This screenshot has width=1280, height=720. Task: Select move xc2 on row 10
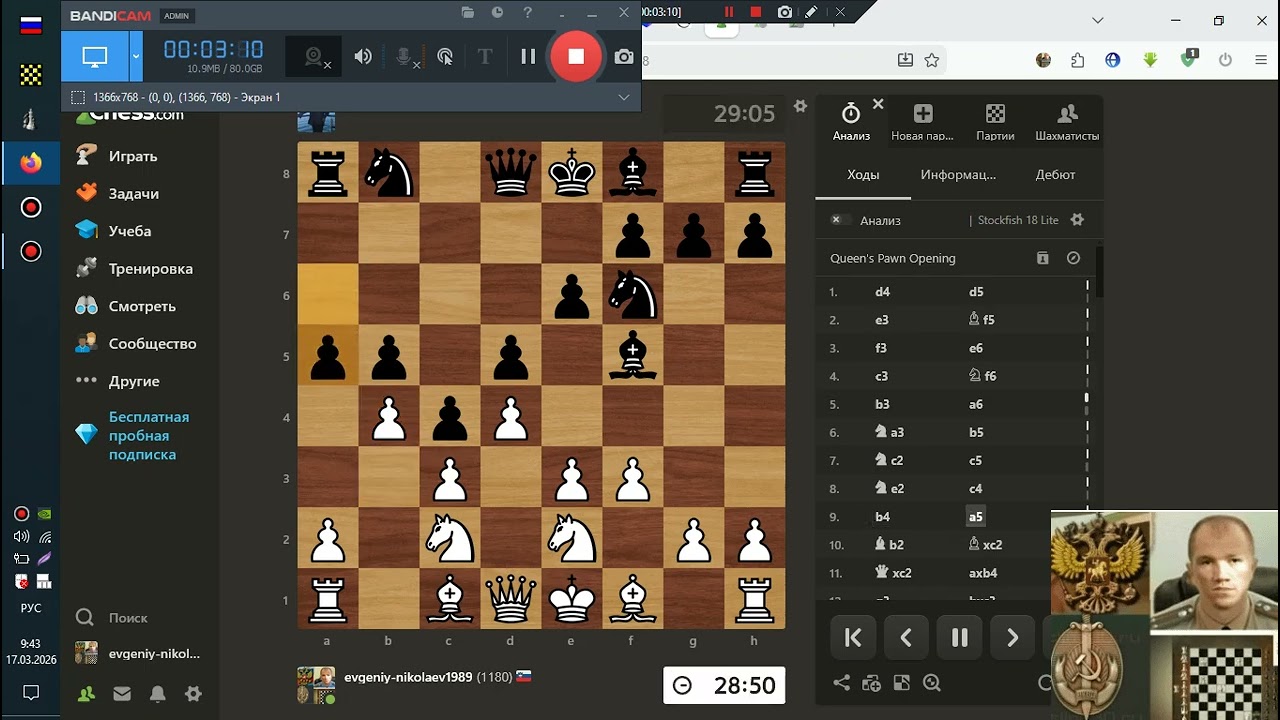985,545
